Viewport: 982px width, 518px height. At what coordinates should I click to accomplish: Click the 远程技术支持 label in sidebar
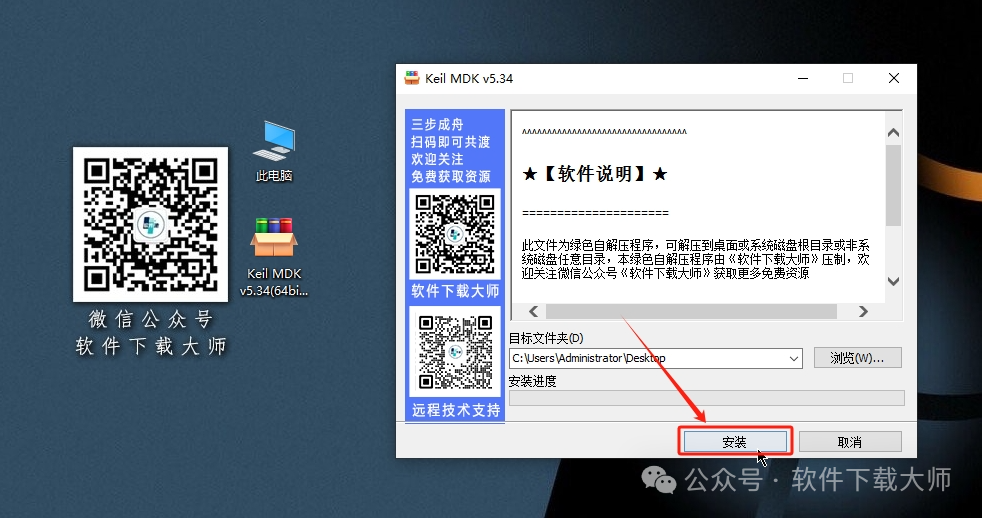(x=456, y=410)
